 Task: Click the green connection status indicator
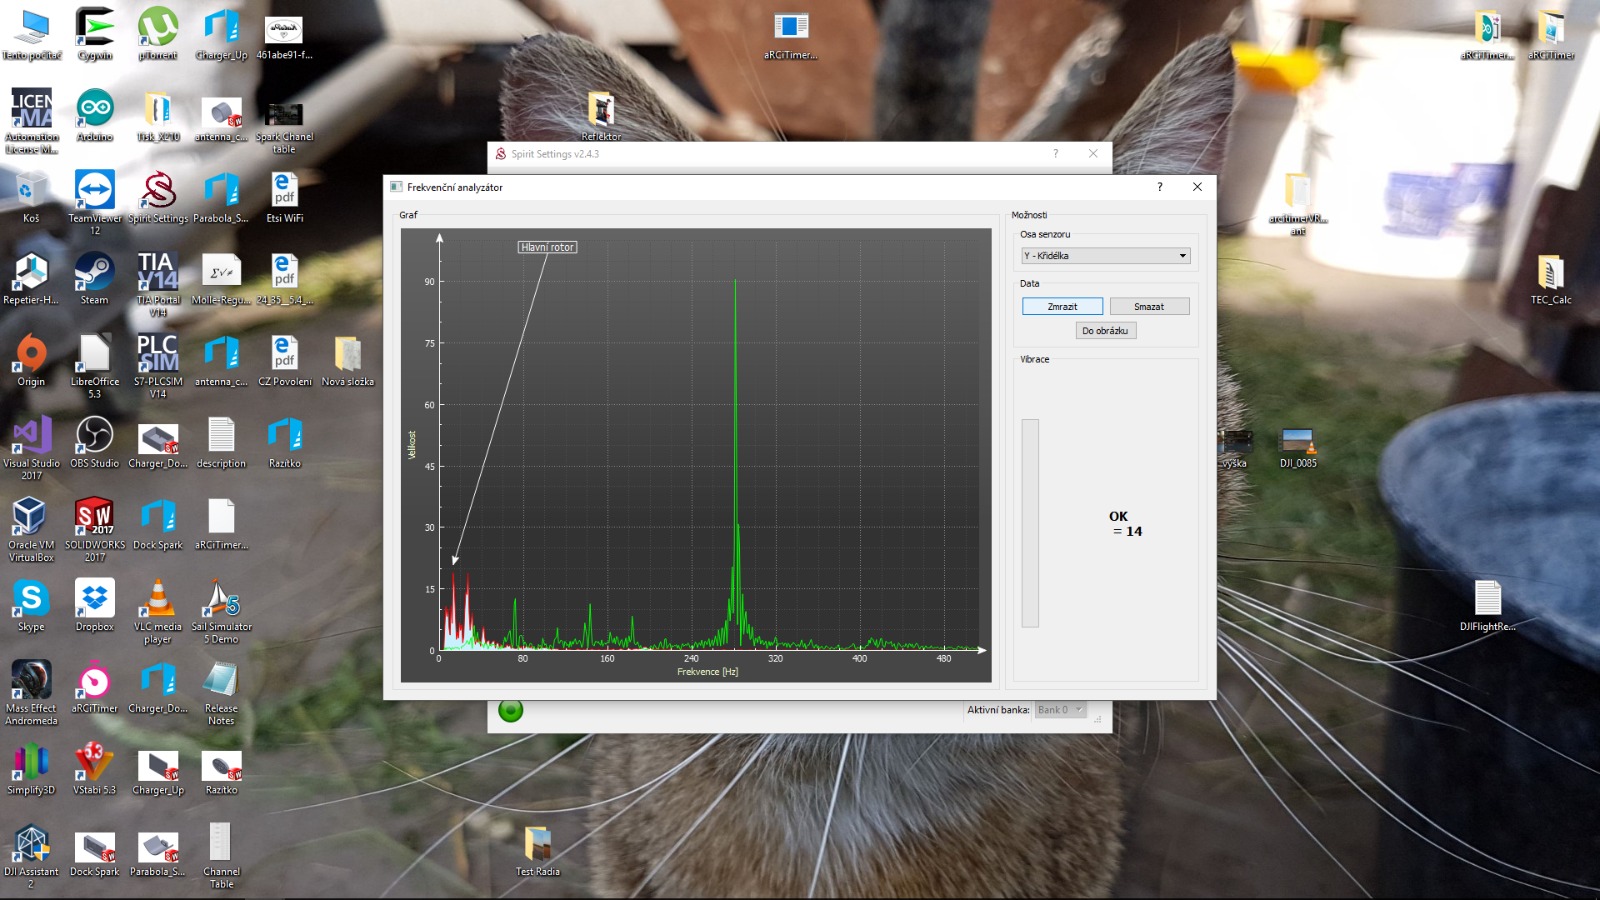pyautogui.click(x=510, y=711)
